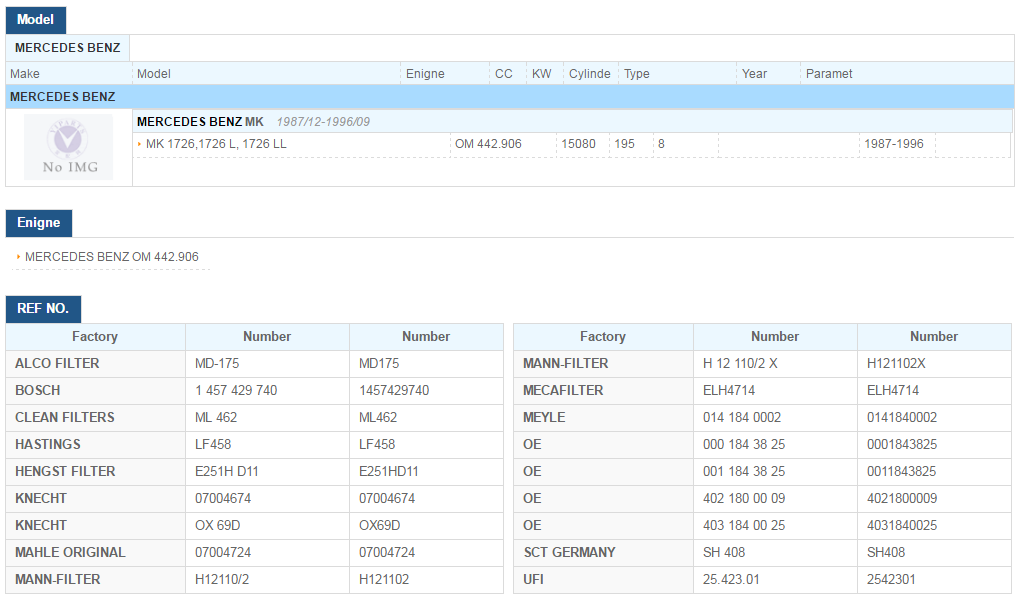Click the 1987-1996 year value
The width and height of the screenshot is (1023, 604).
894,144
